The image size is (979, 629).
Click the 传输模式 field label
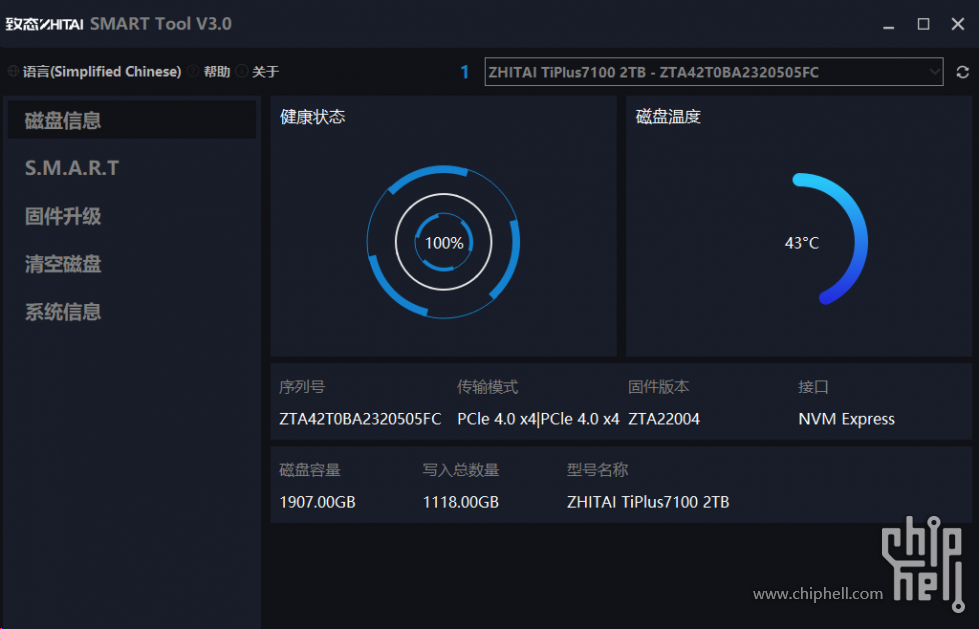(x=488, y=387)
